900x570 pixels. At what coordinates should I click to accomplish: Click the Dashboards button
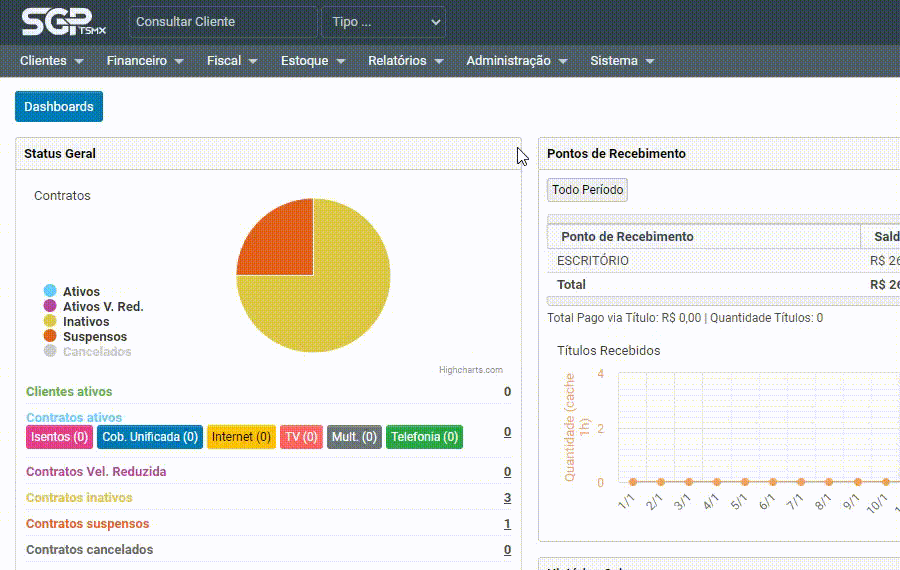tap(59, 107)
